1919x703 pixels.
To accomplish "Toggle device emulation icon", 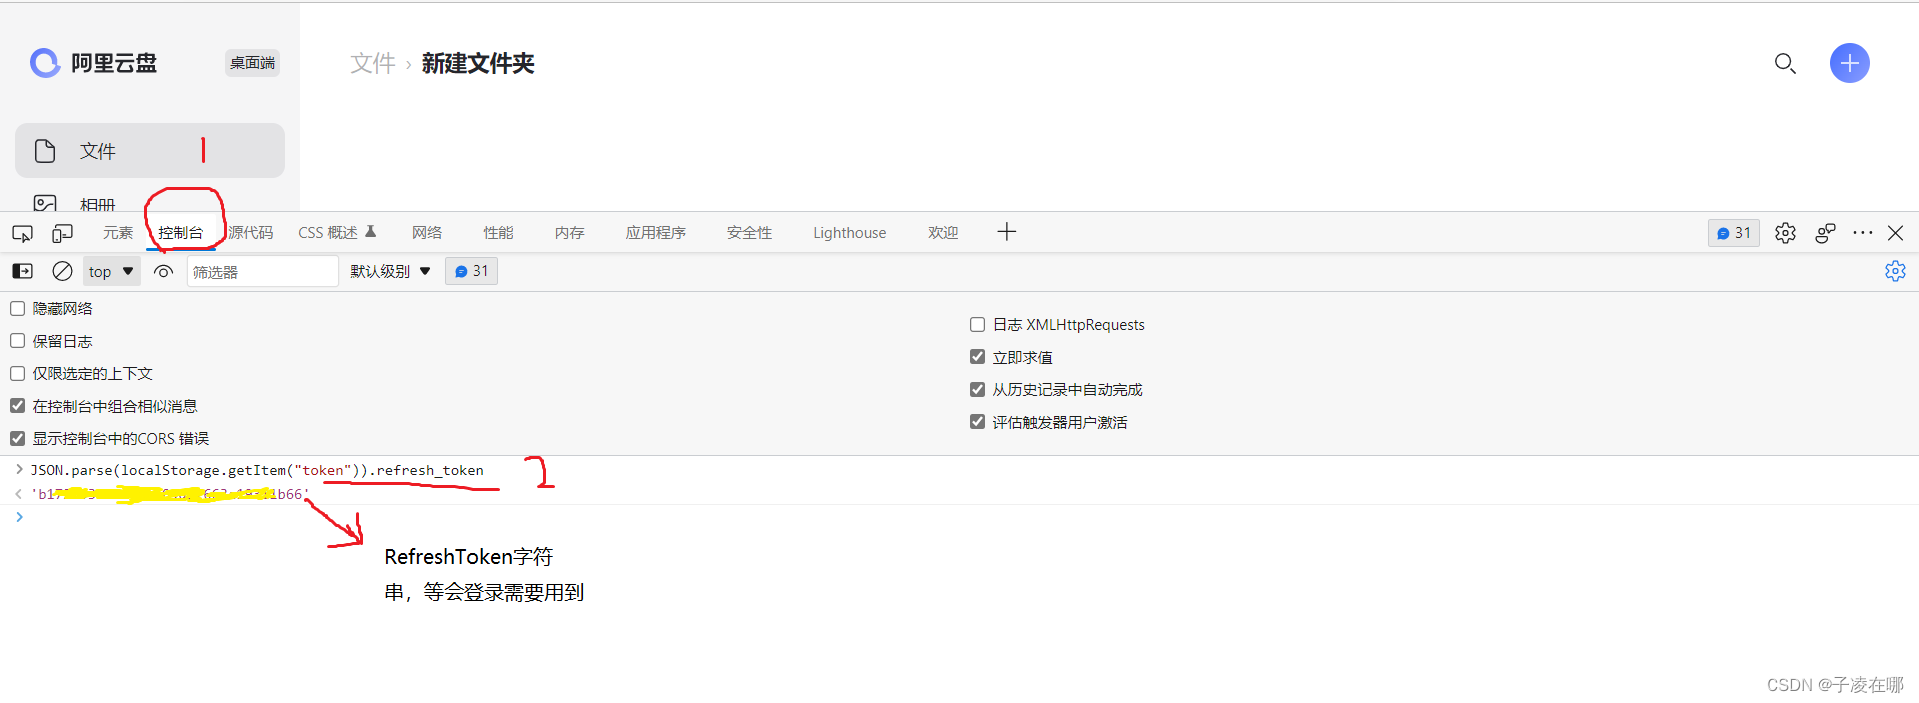I will (x=63, y=233).
